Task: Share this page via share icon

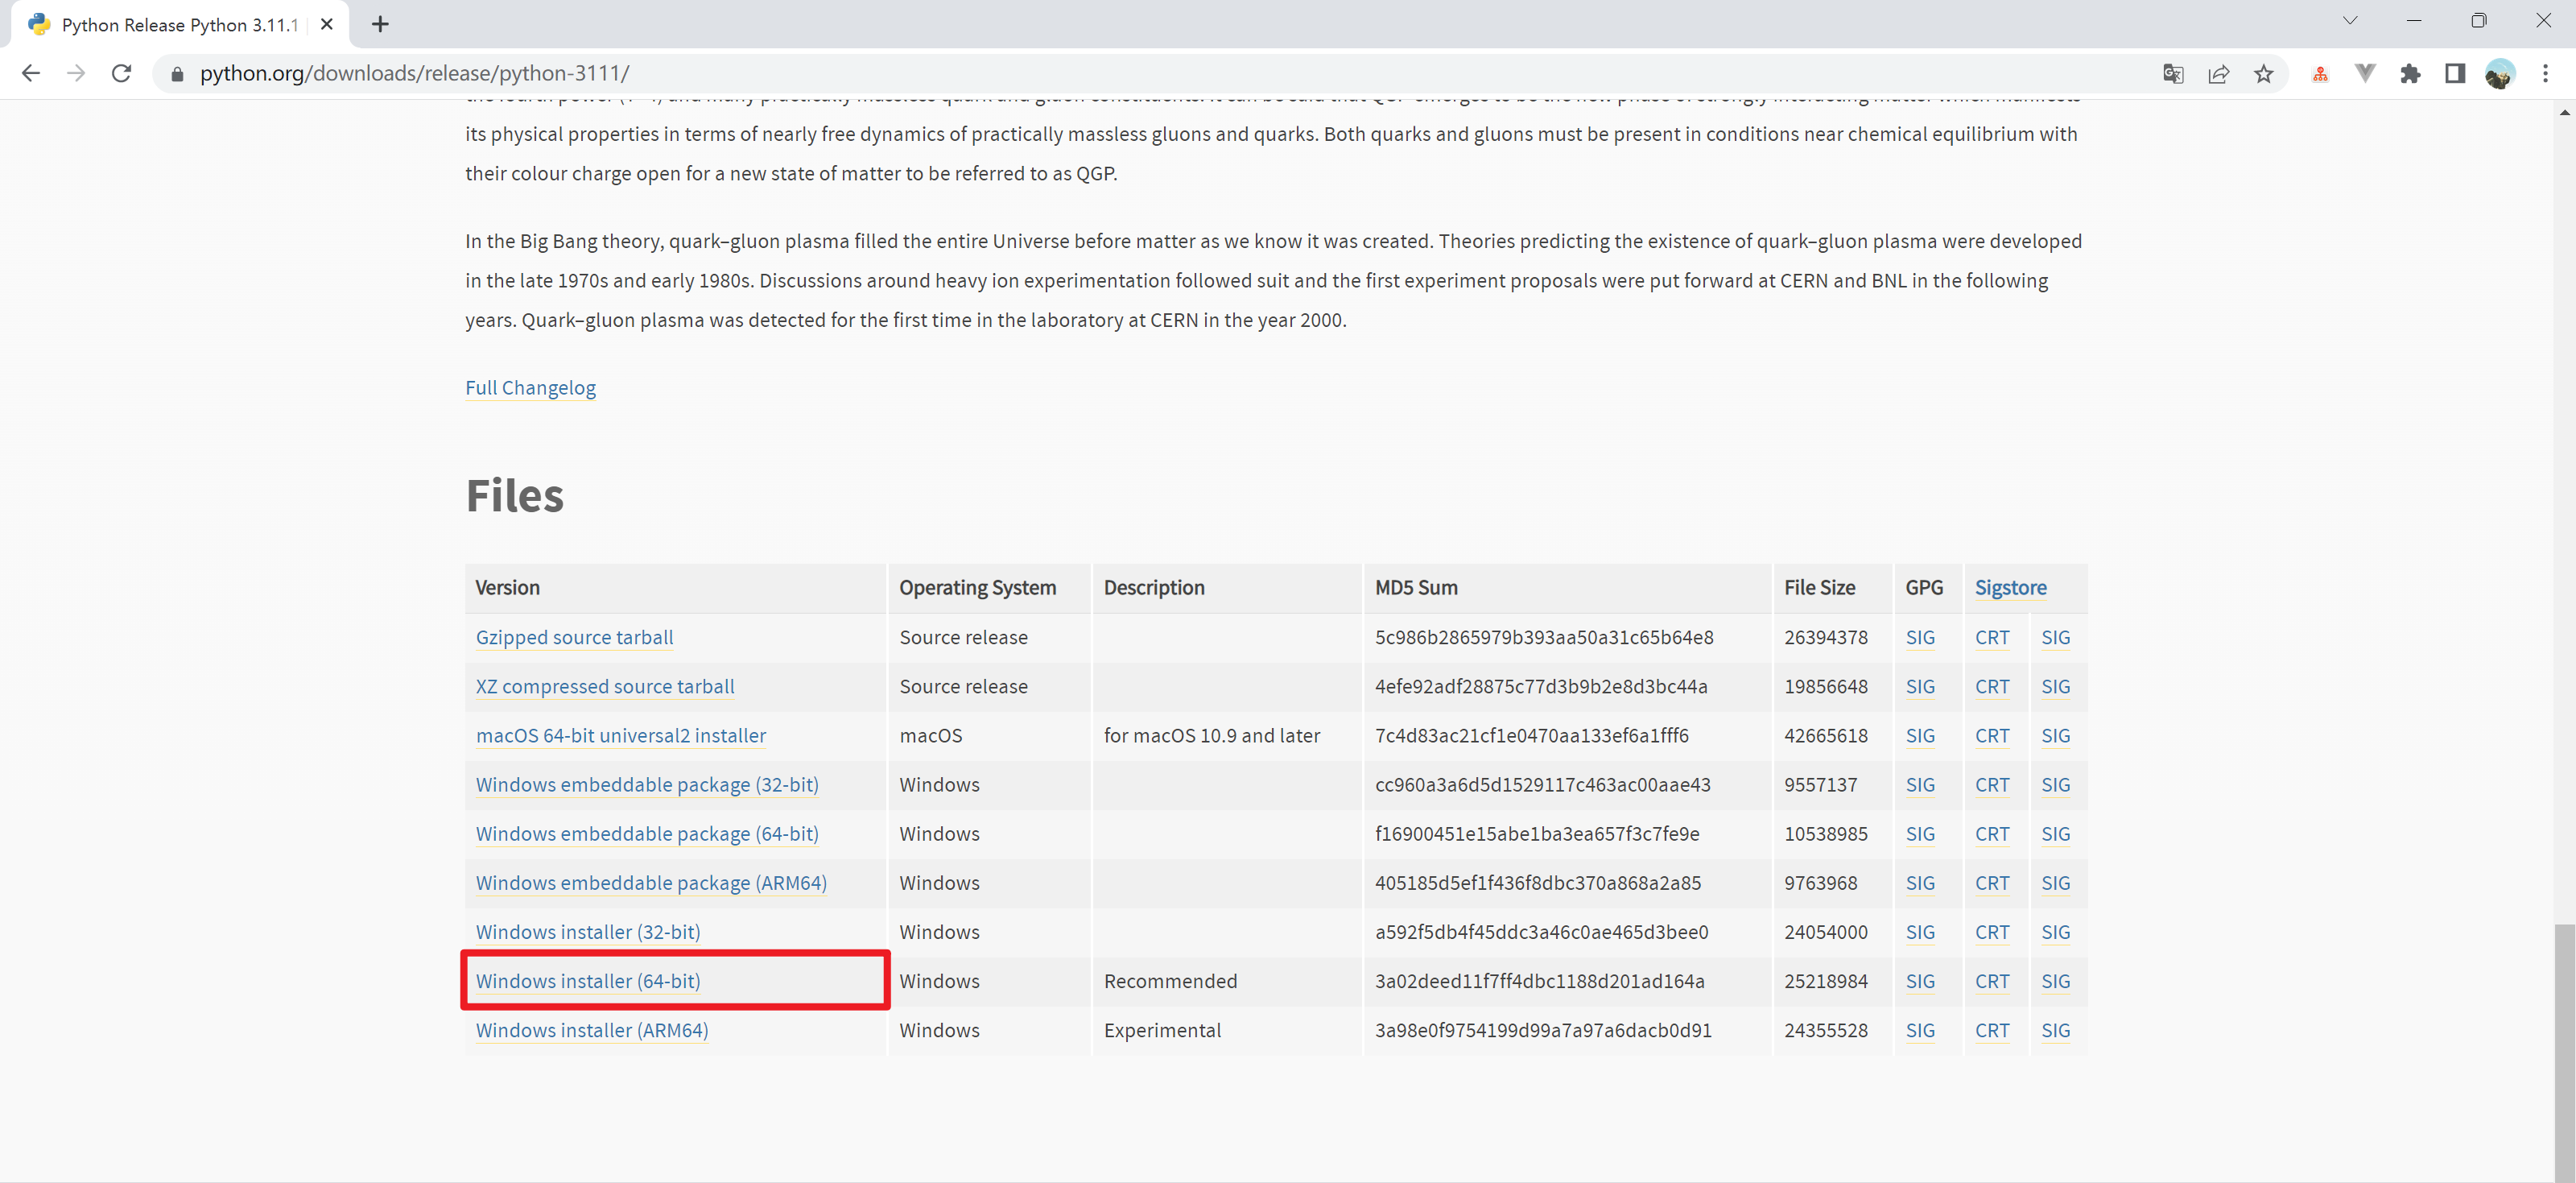Action: (2218, 73)
